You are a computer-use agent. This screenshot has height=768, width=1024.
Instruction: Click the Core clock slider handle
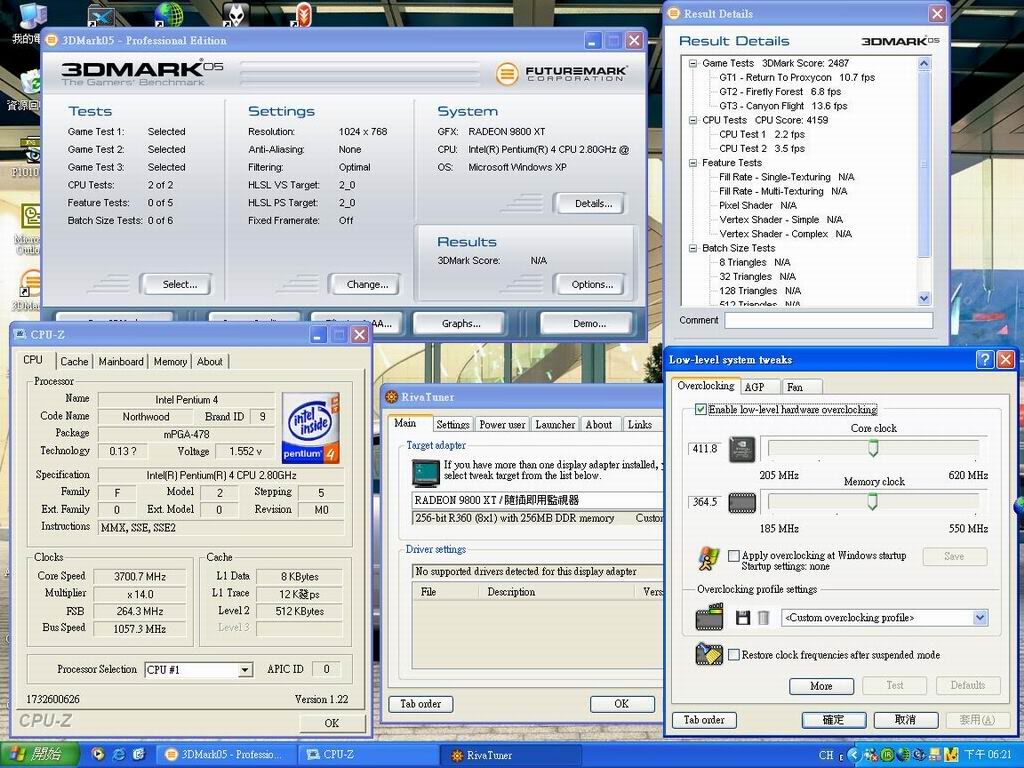click(873, 448)
